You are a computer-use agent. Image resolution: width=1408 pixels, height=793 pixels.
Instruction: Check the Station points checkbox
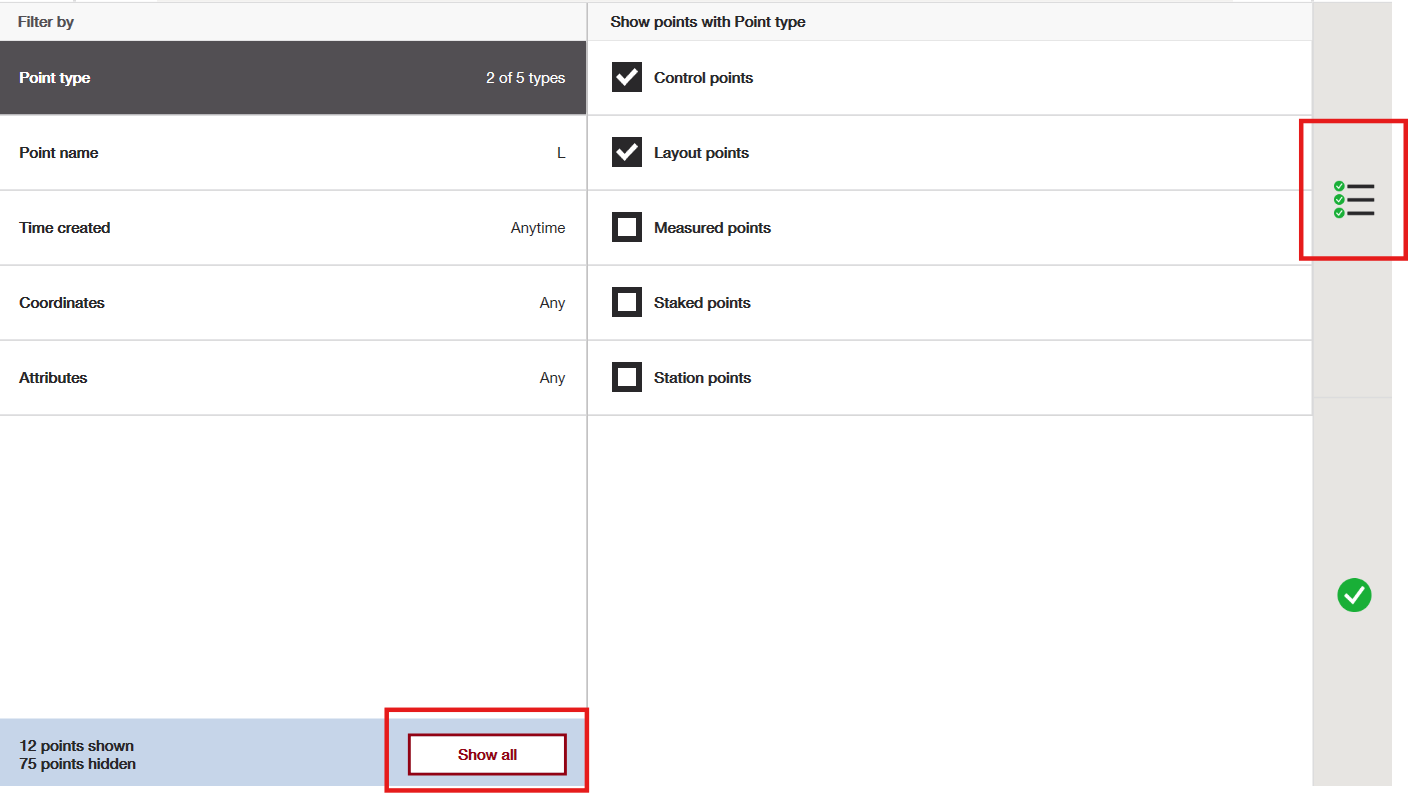tap(627, 378)
